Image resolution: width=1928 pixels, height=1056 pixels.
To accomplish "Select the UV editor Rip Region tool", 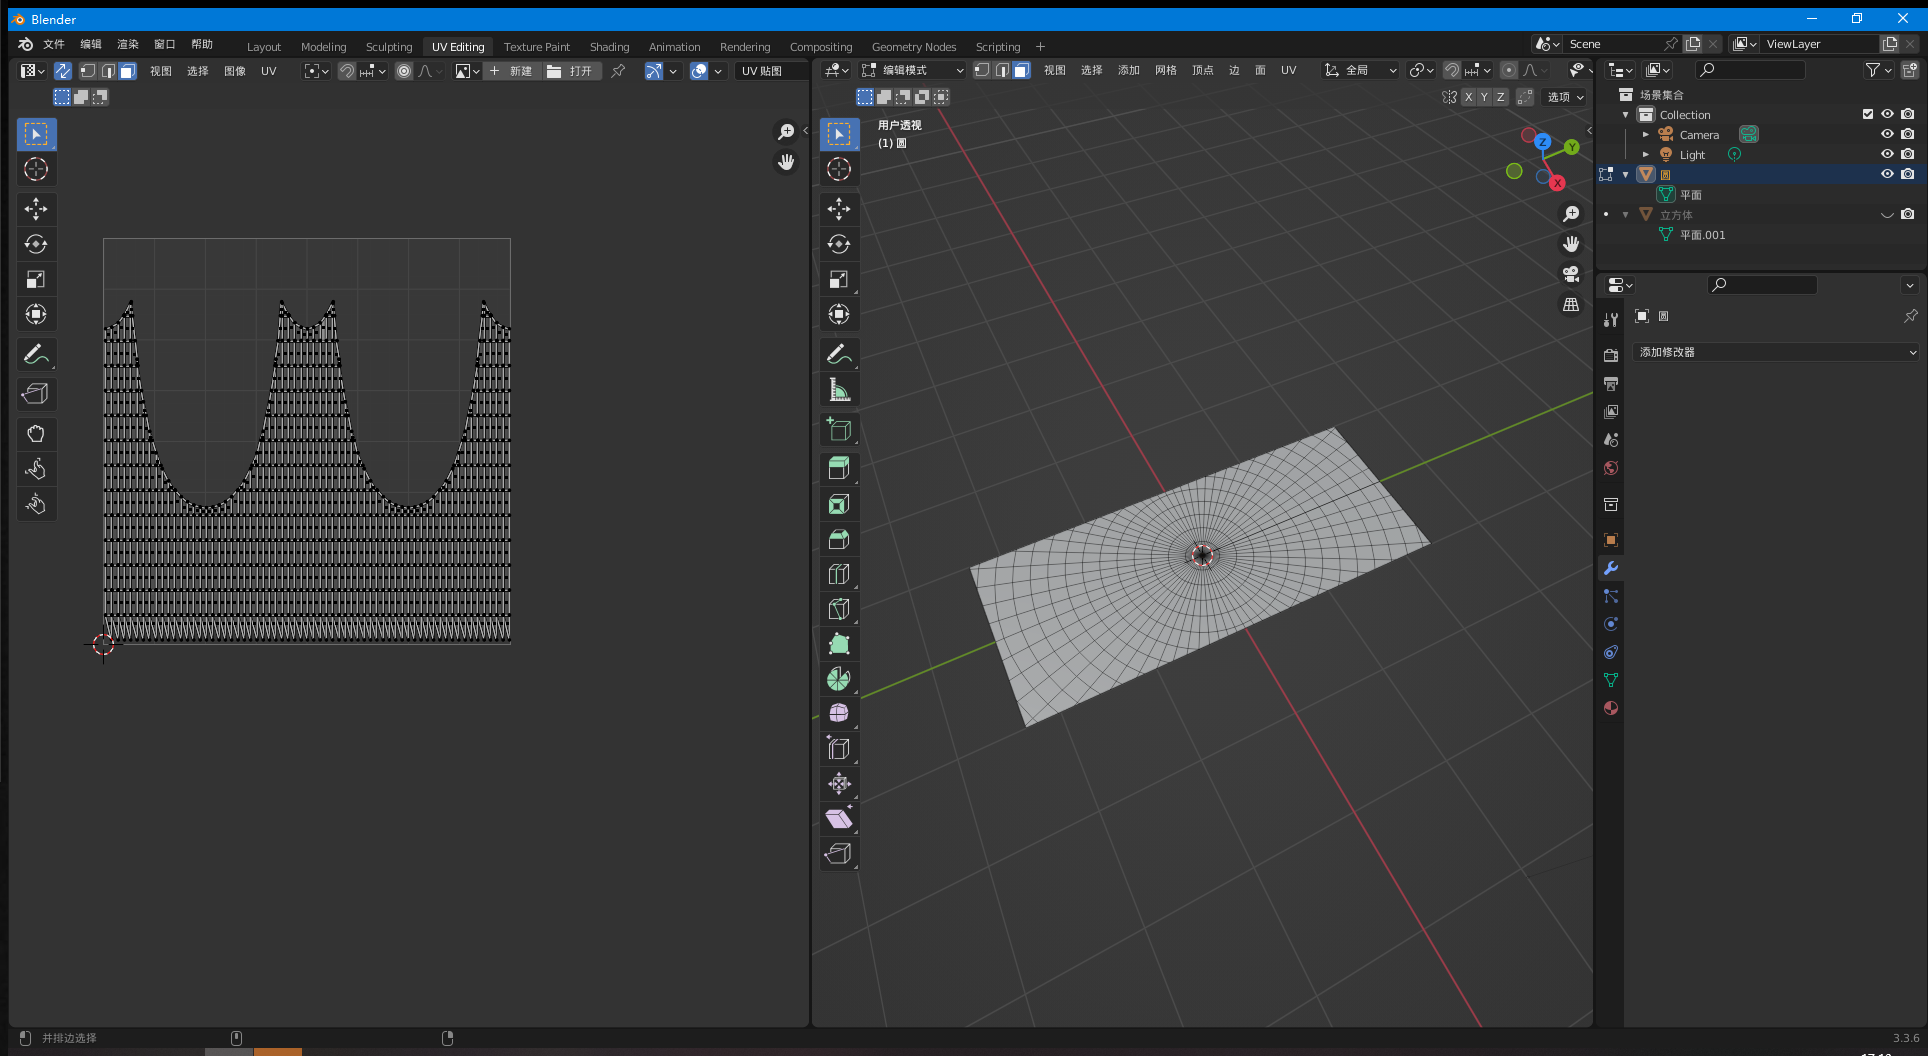I will click(36, 394).
